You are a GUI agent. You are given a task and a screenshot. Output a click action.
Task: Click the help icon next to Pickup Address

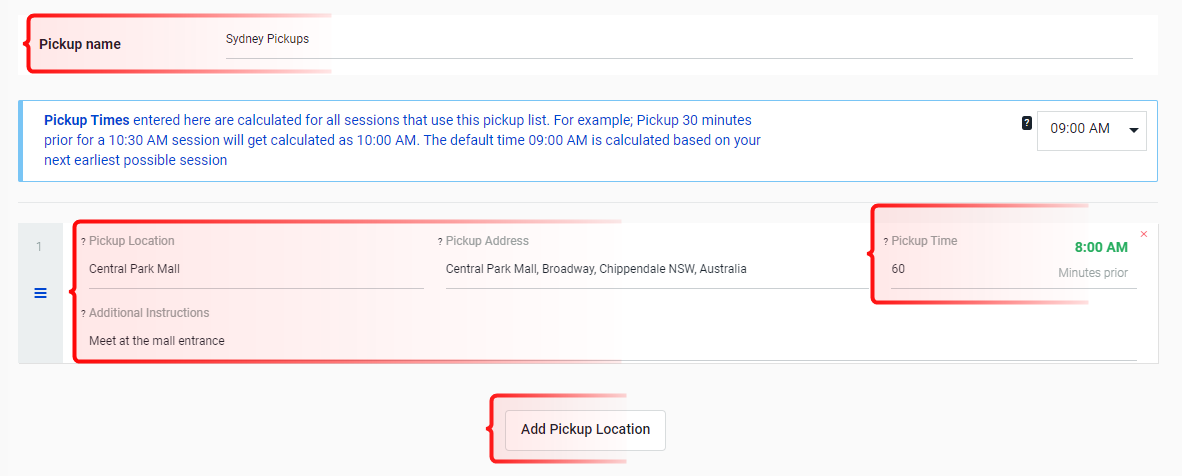pyautogui.click(x=439, y=242)
